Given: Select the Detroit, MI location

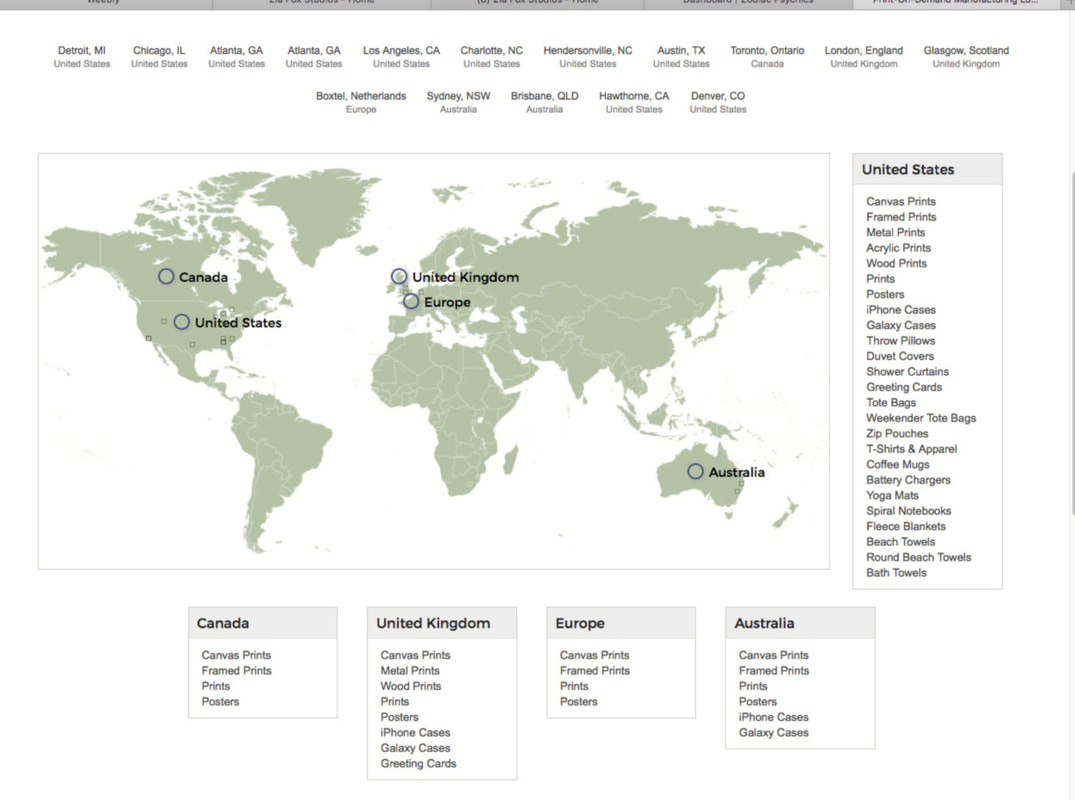Looking at the screenshot, I should (82, 57).
